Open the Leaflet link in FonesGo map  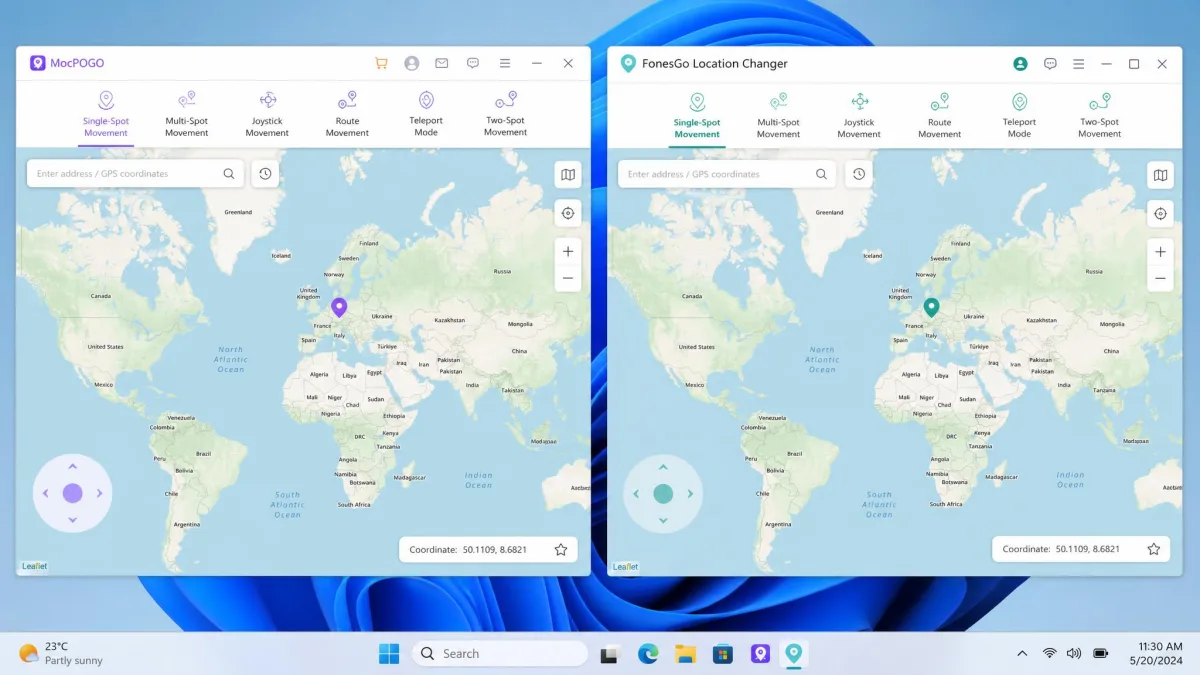(x=625, y=566)
